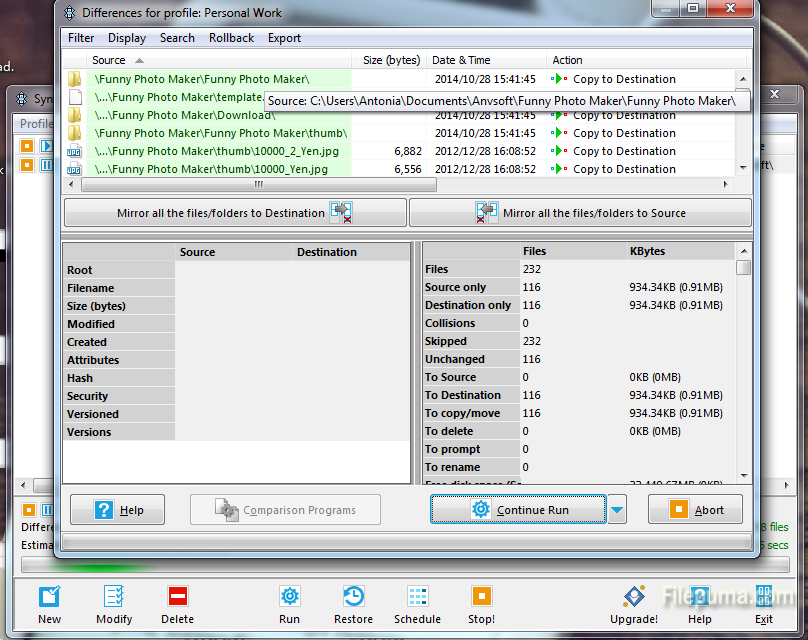Open the Rollback menu
The image size is (808, 640).
pos(231,38)
